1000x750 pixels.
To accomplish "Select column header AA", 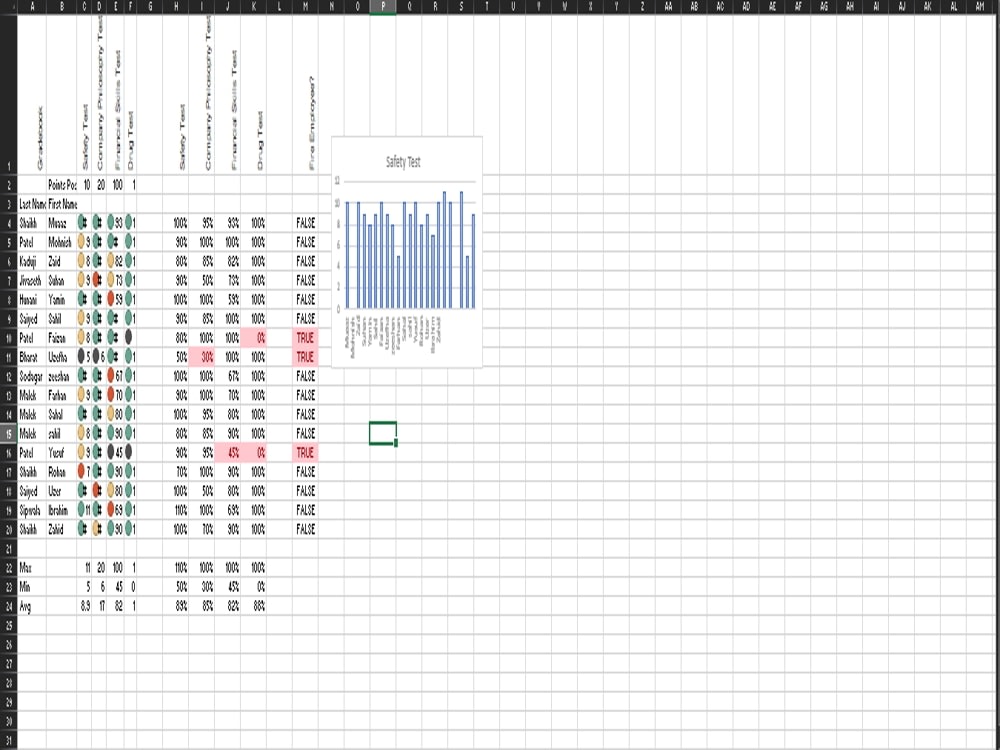I will pos(668,6).
